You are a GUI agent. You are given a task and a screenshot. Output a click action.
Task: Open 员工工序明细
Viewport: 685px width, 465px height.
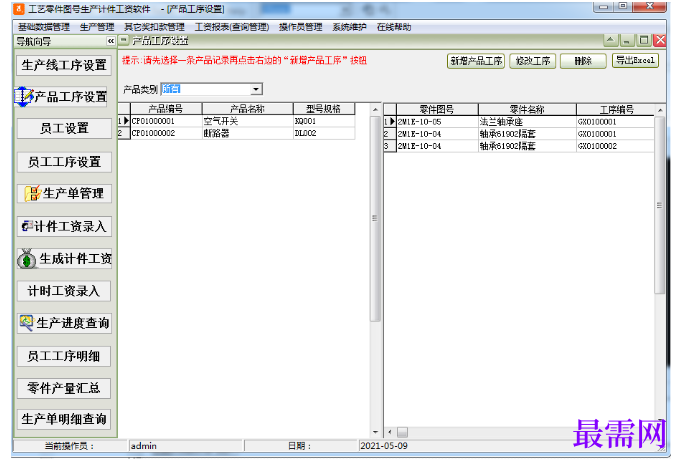click(64, 356)
